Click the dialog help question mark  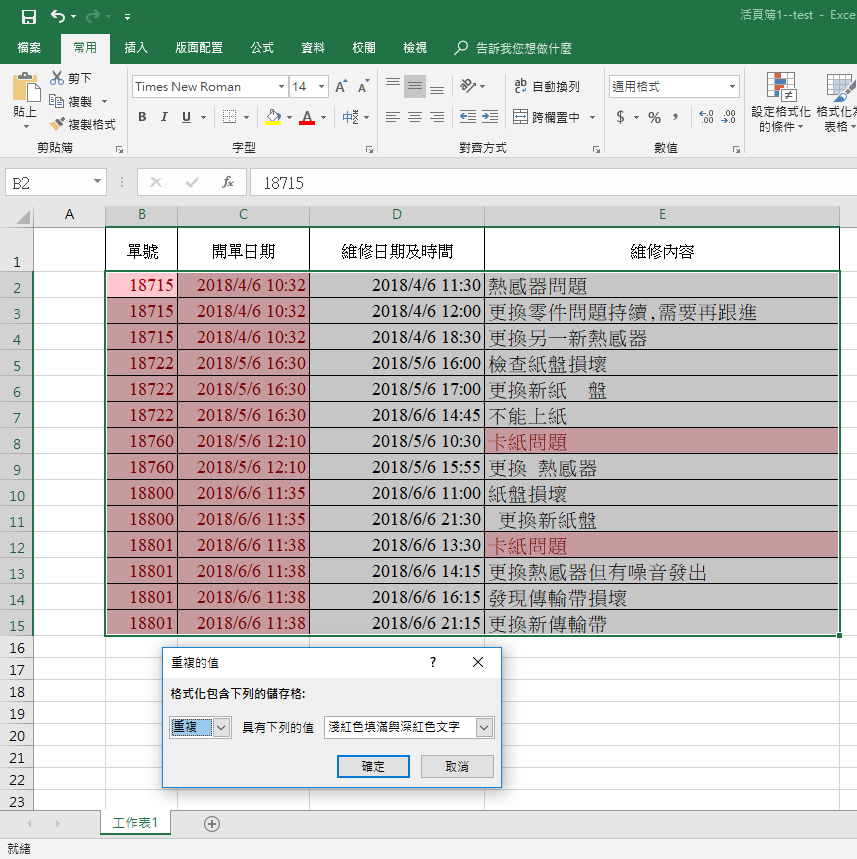pos(433,662)
